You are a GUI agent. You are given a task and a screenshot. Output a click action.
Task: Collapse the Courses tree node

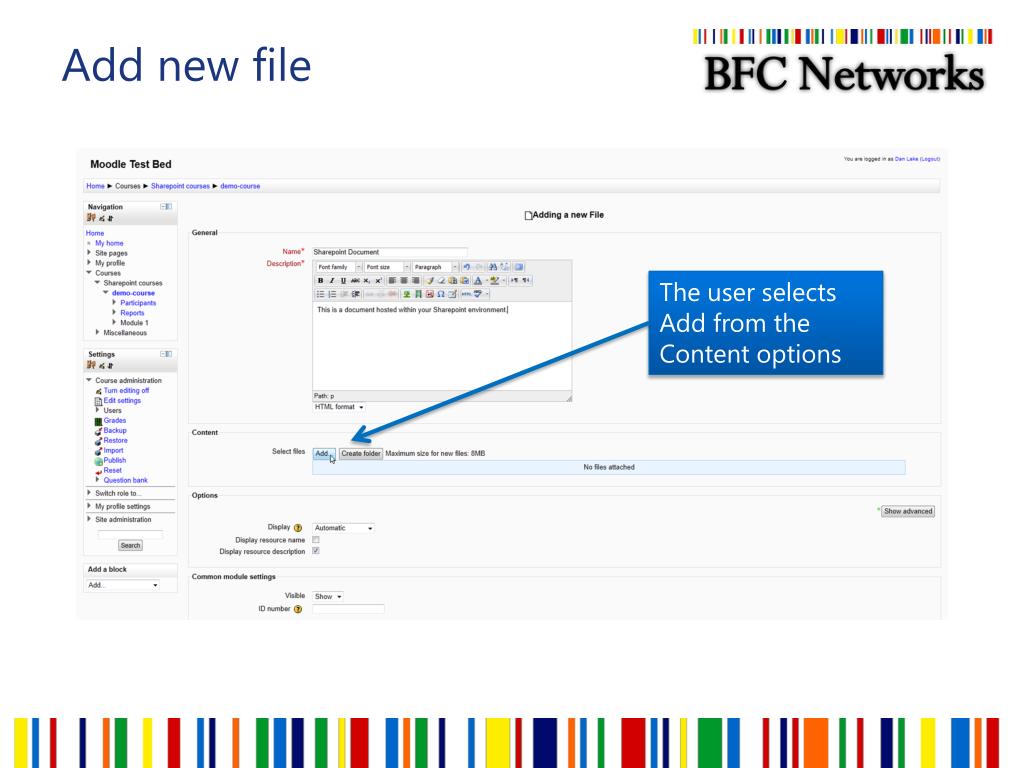(89, 272)
